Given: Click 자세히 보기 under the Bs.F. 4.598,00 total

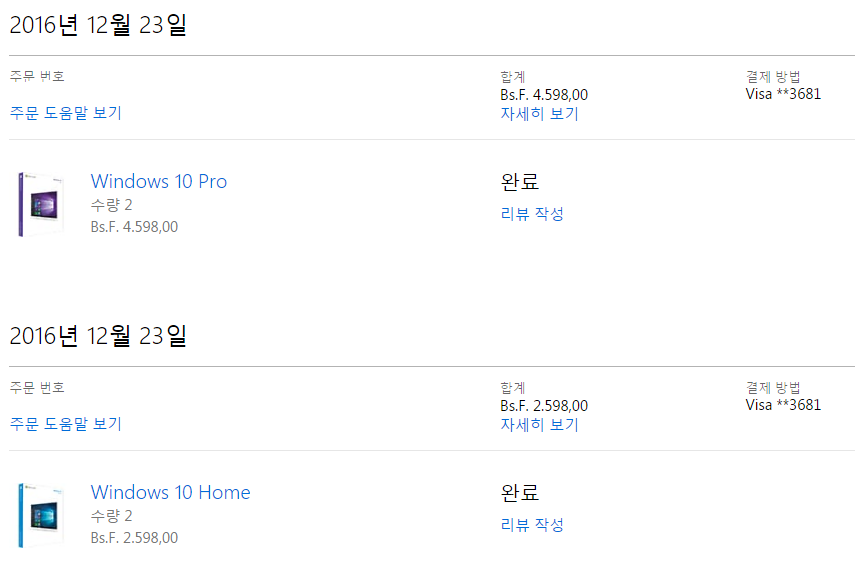Looking at the screenshot, I should click(x=539, y=113).
